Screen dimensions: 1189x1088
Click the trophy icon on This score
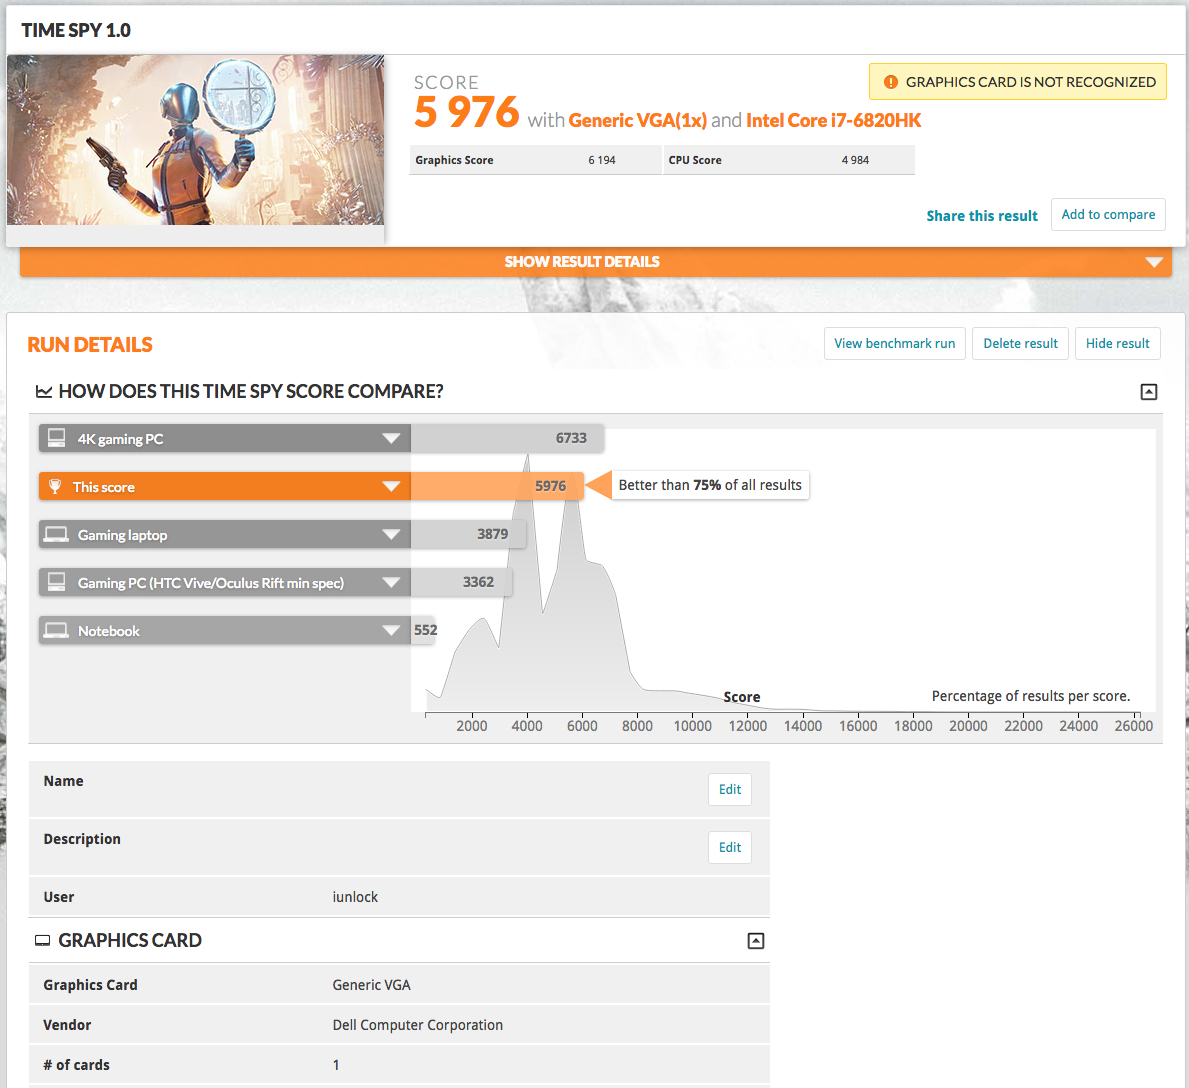[55, 486]
